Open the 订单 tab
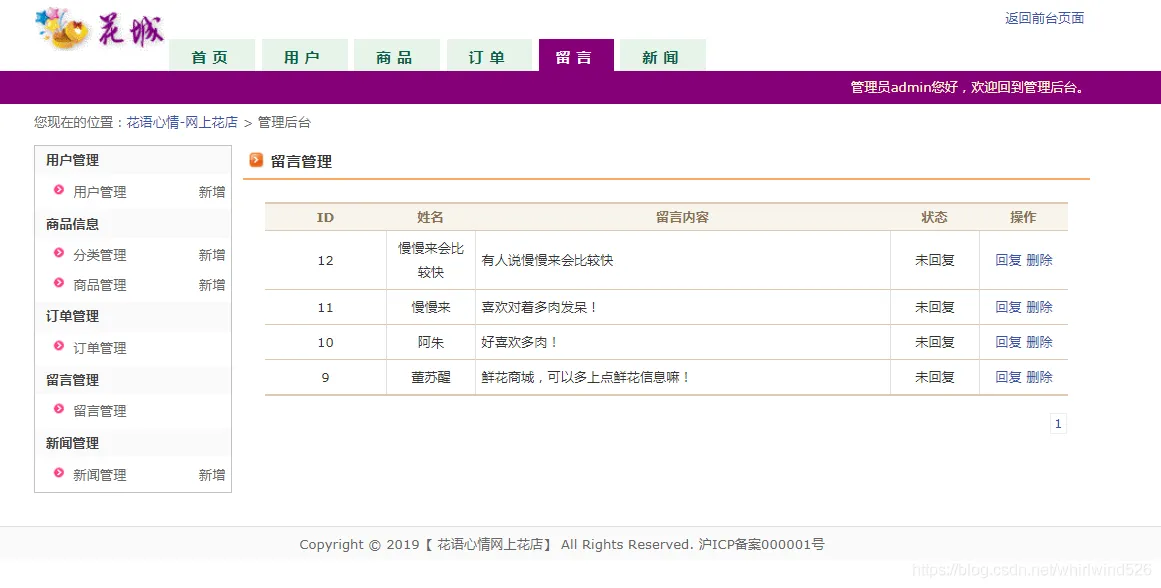Viewport: 1161px width, 588px height. coord(489,56)
